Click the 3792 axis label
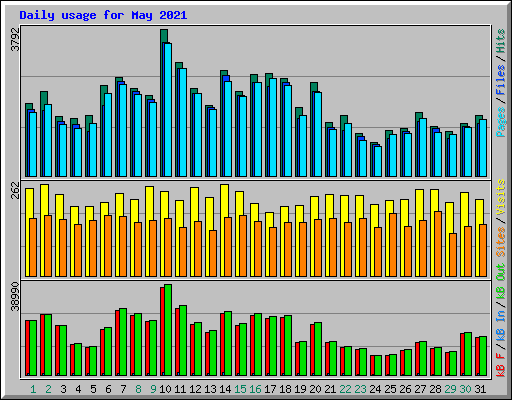This screenshot has width=512, height=400. click(15, 39)
